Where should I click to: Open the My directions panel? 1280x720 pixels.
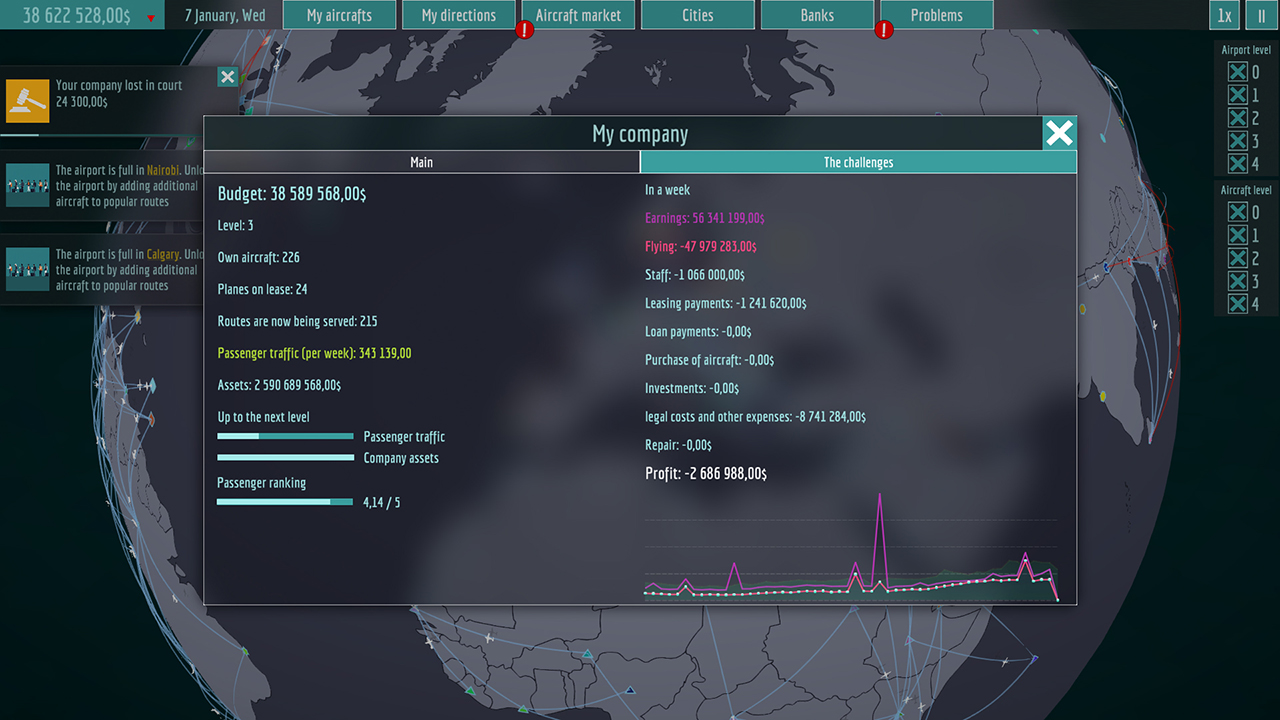click(458, 15)
